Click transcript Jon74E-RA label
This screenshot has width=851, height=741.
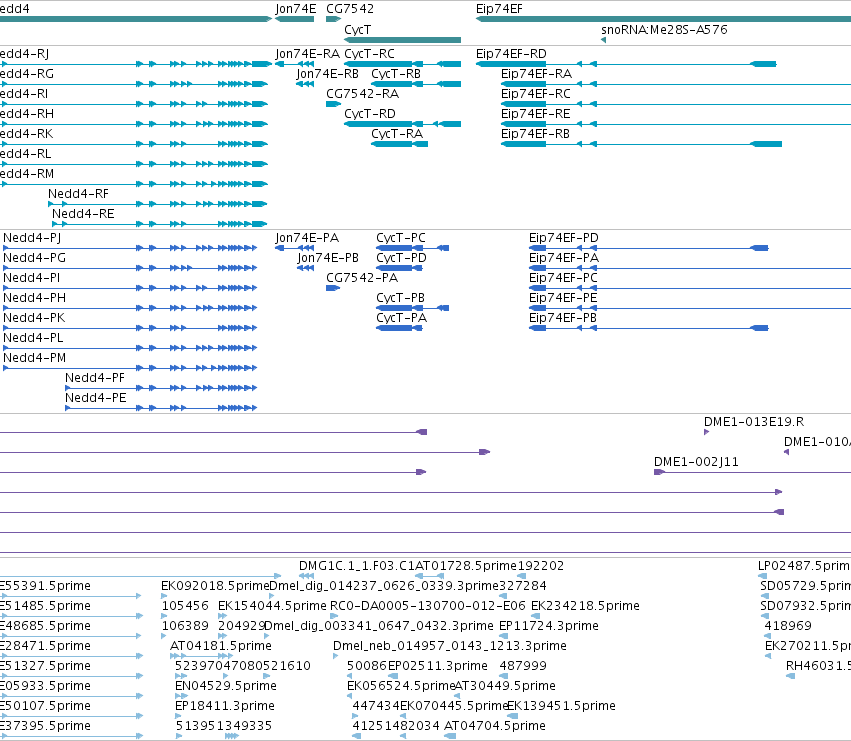pos(308,54)
